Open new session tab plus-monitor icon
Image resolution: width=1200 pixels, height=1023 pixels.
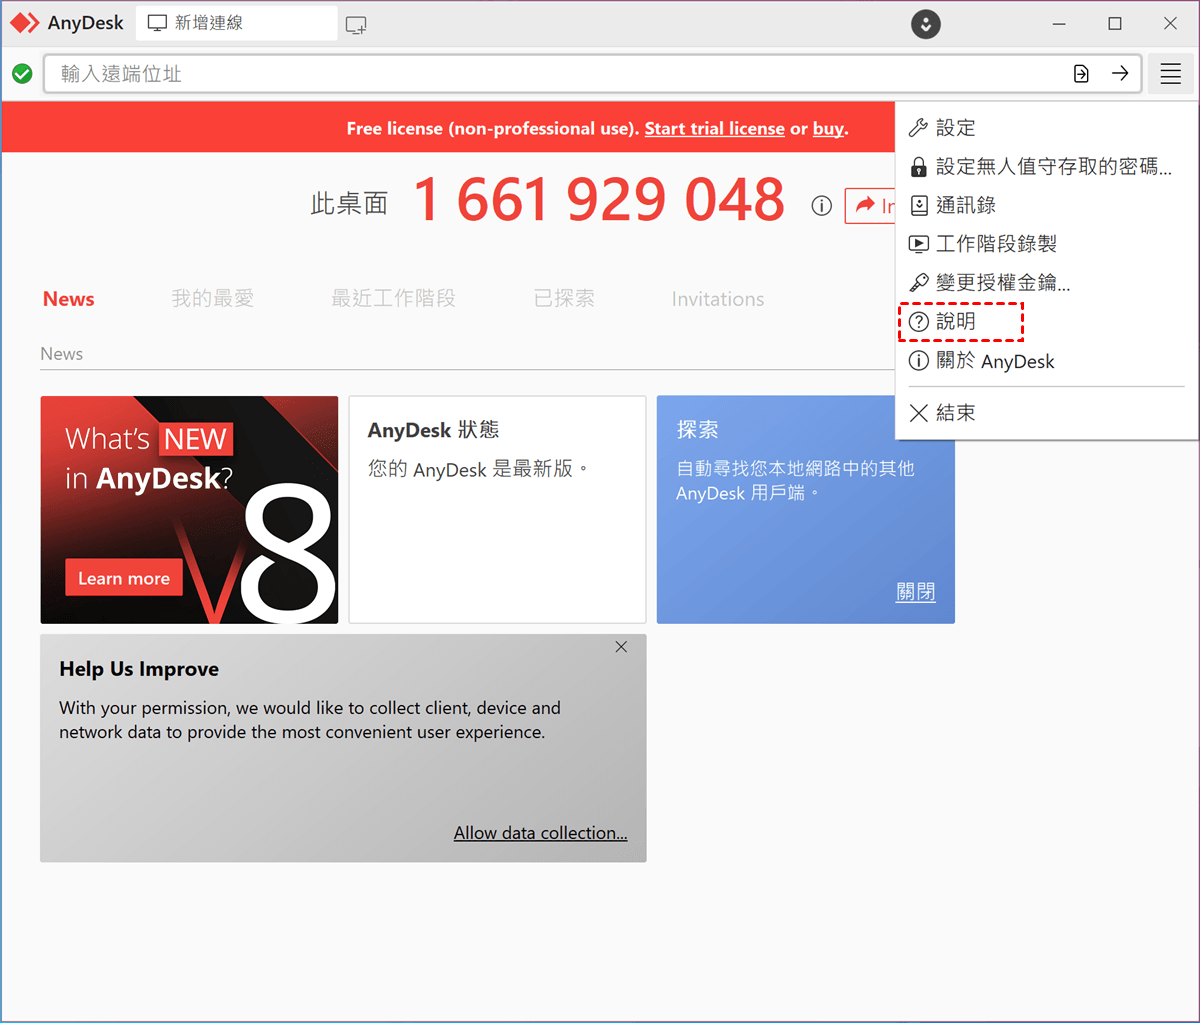tap(356, 25)
